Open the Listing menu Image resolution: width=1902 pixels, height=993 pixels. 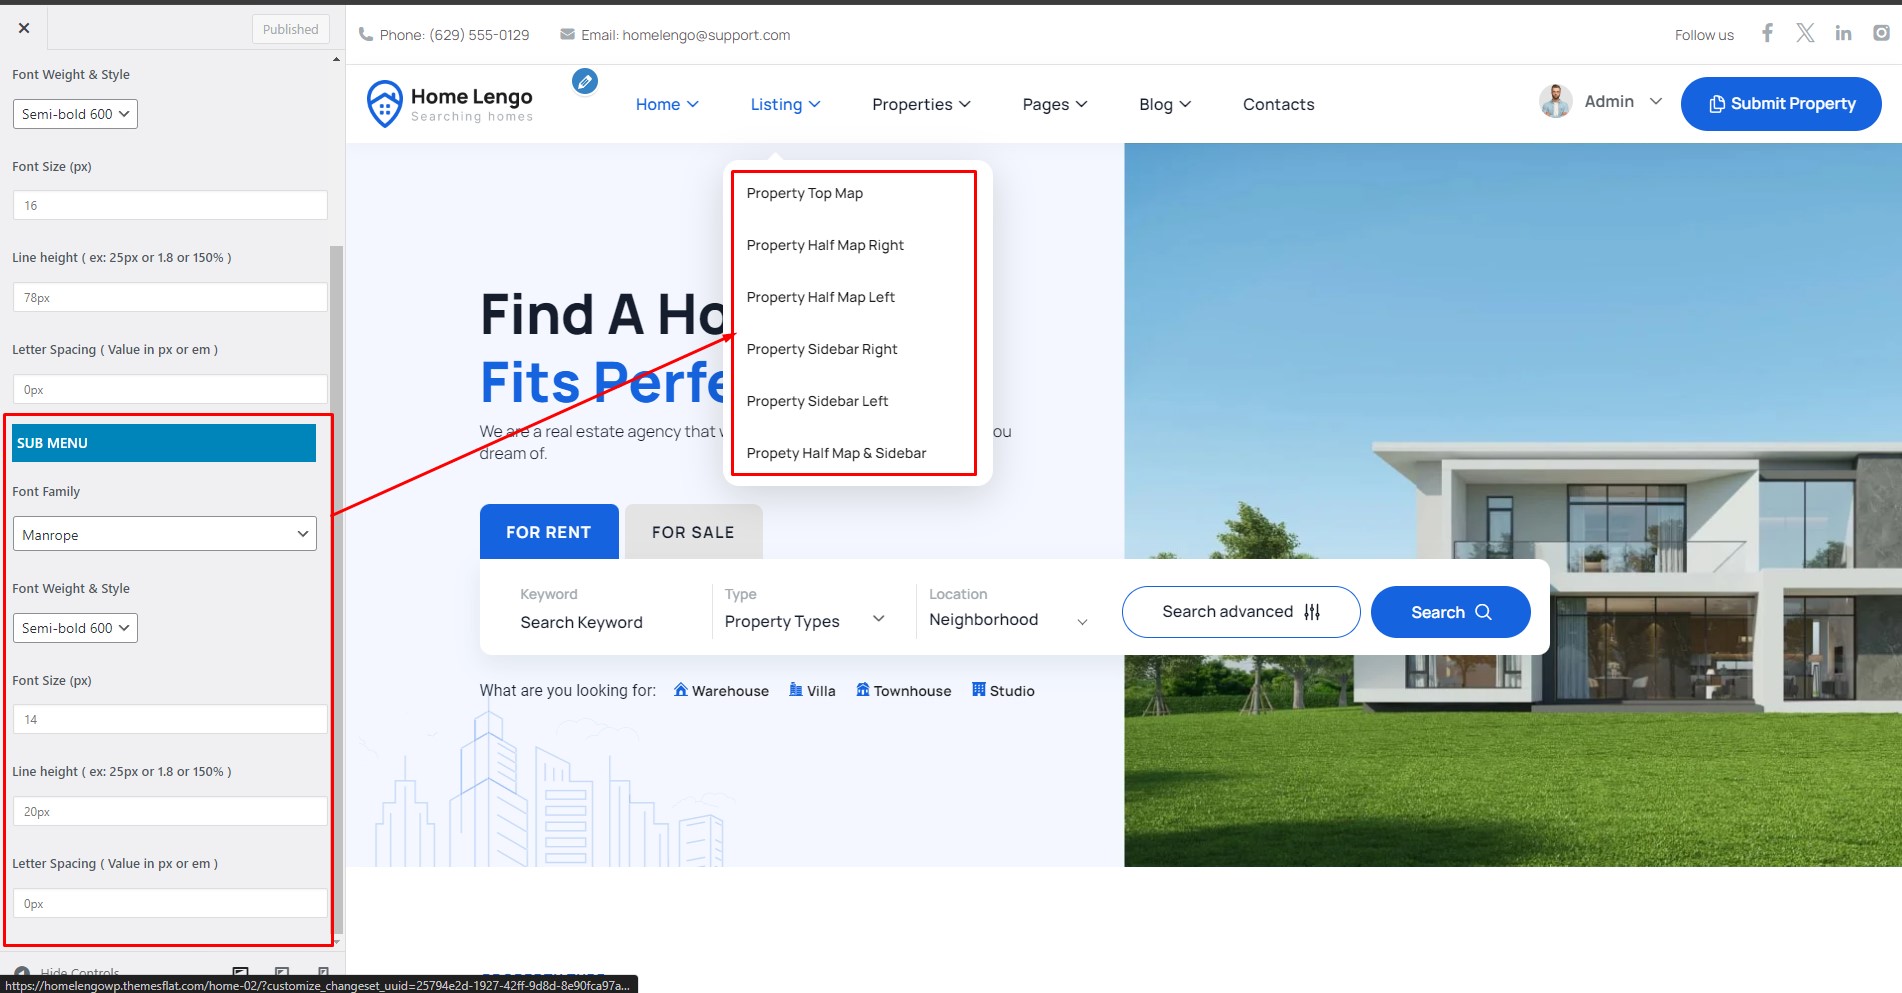(785, 104)
